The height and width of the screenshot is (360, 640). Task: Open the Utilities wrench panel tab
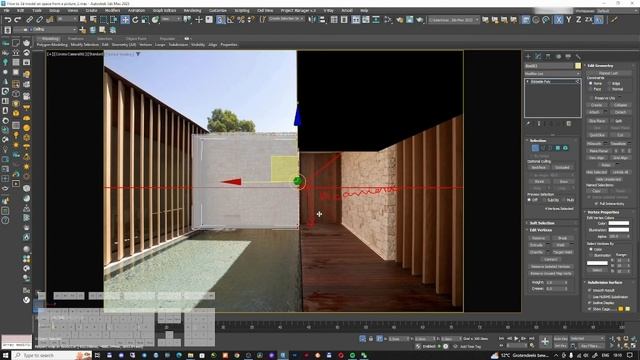tap(578, 56)
